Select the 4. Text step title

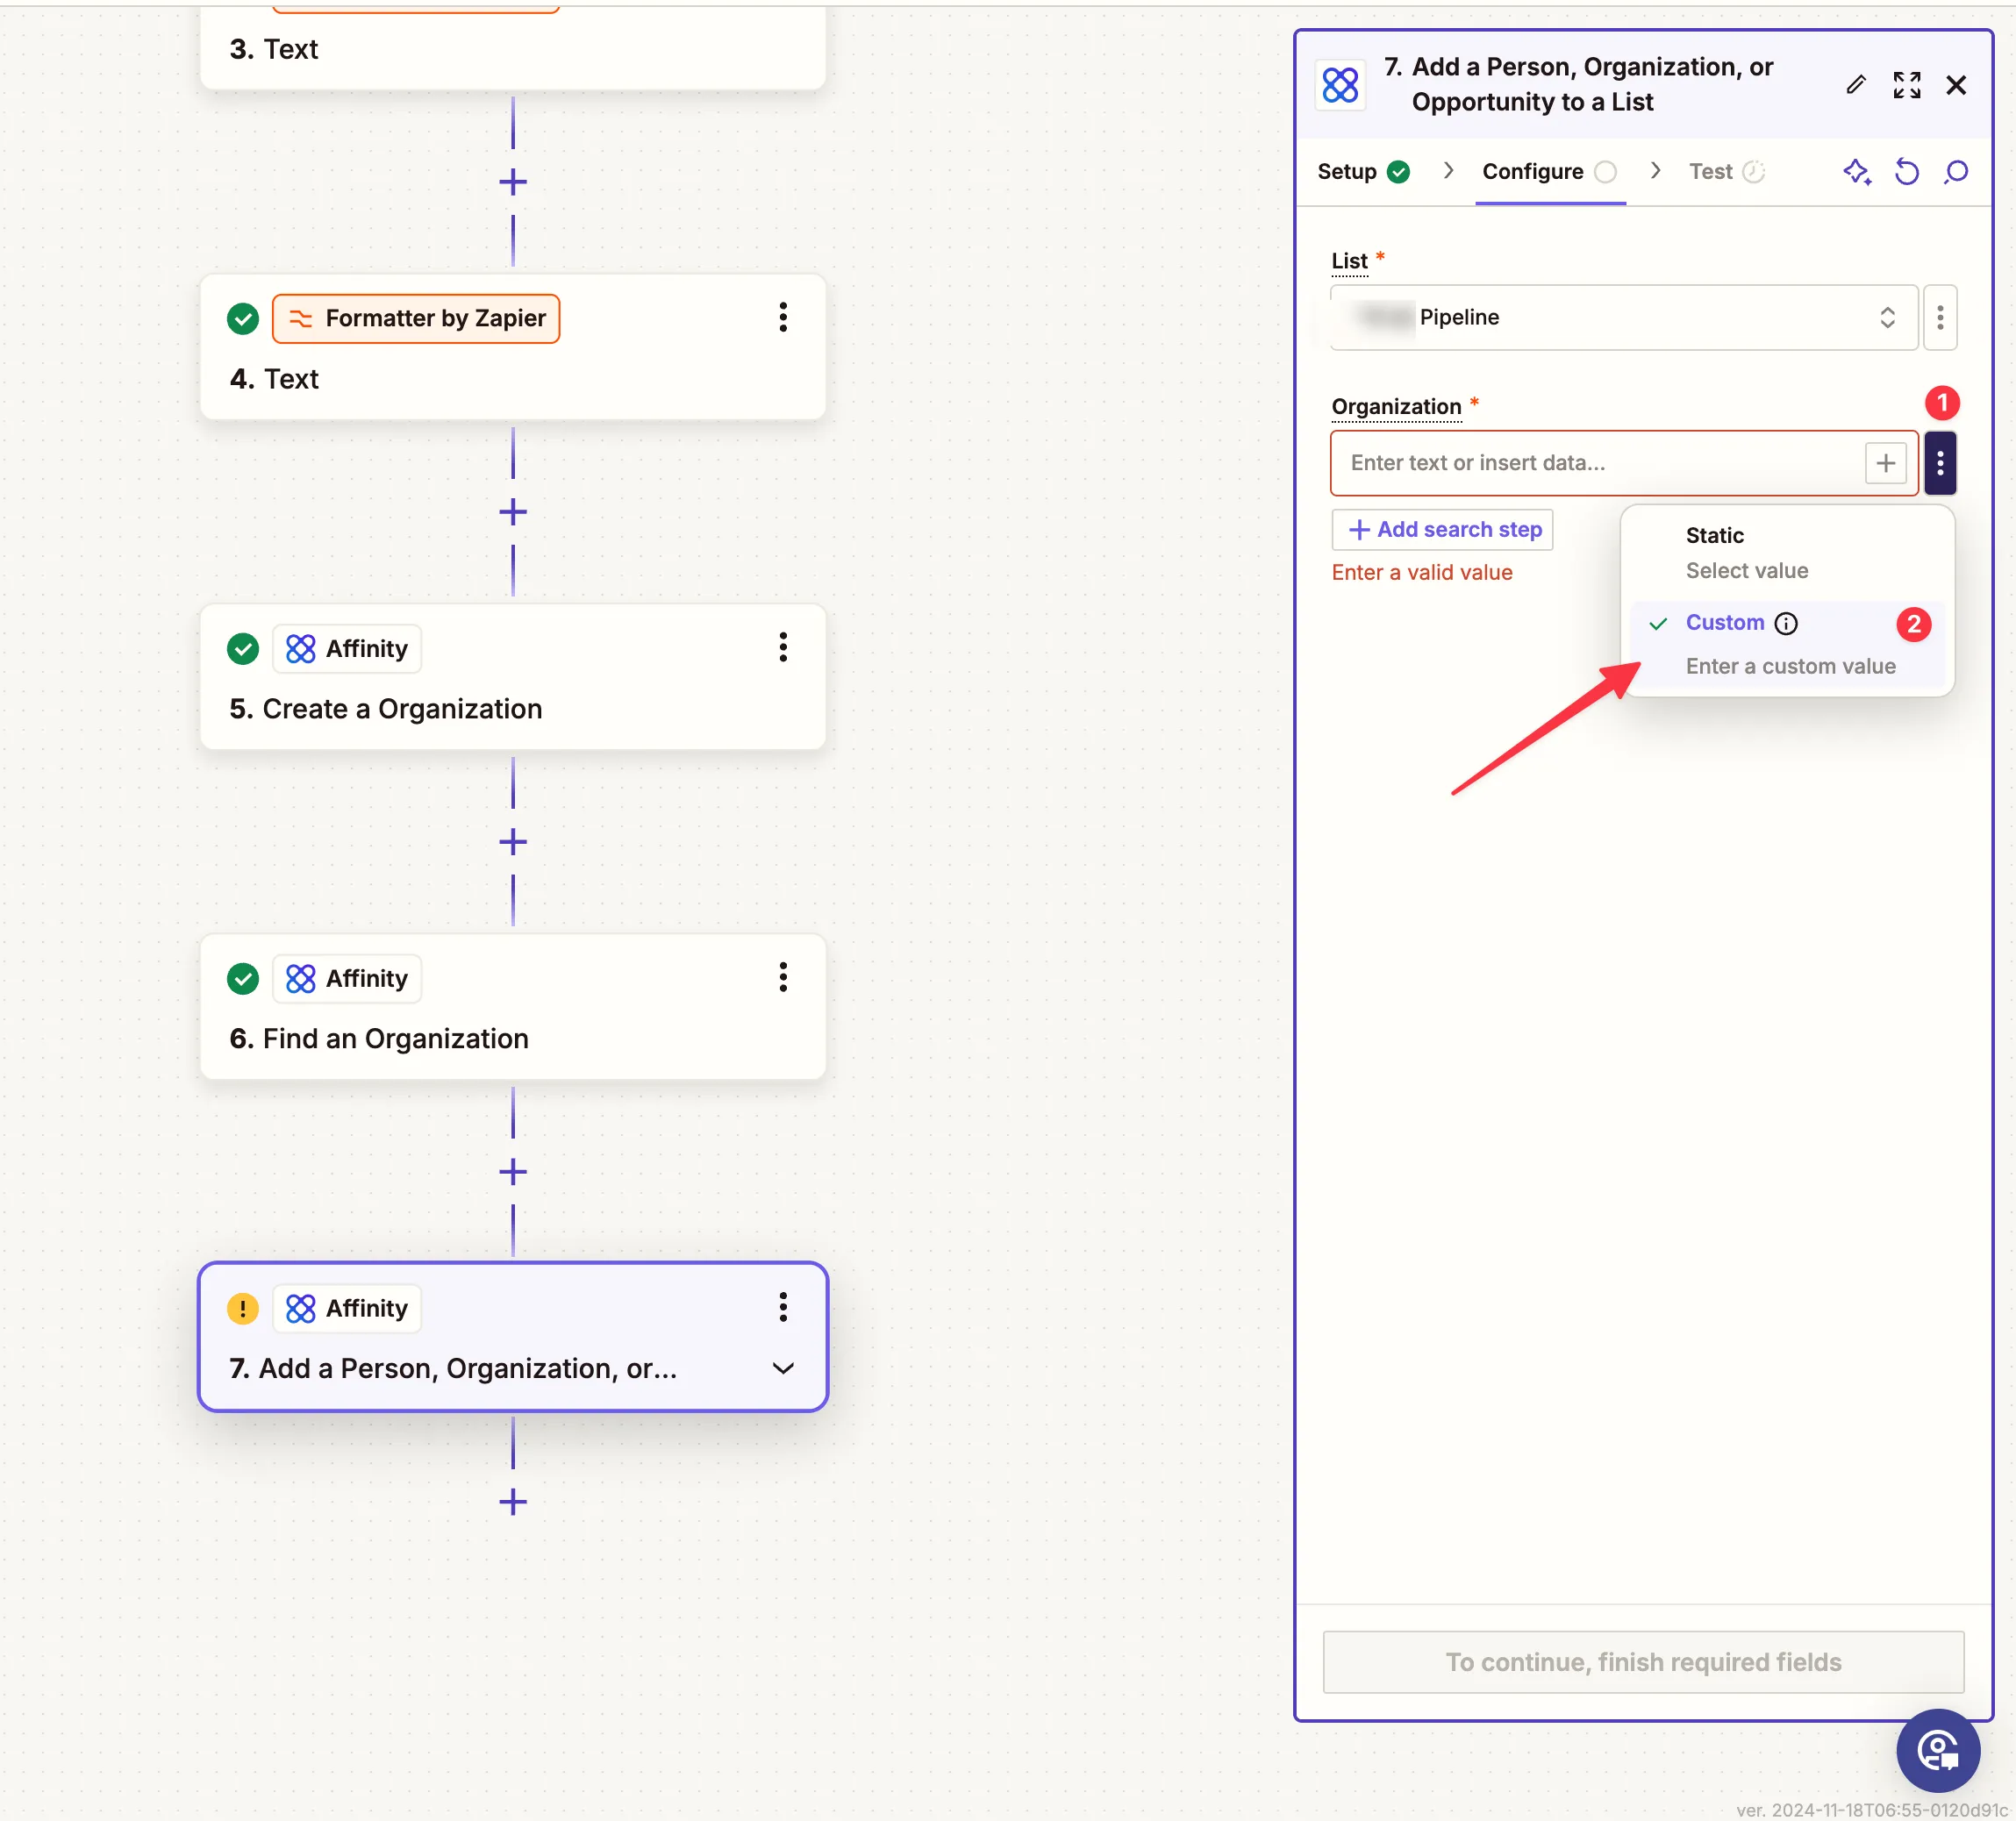click(x=274, y=379)
